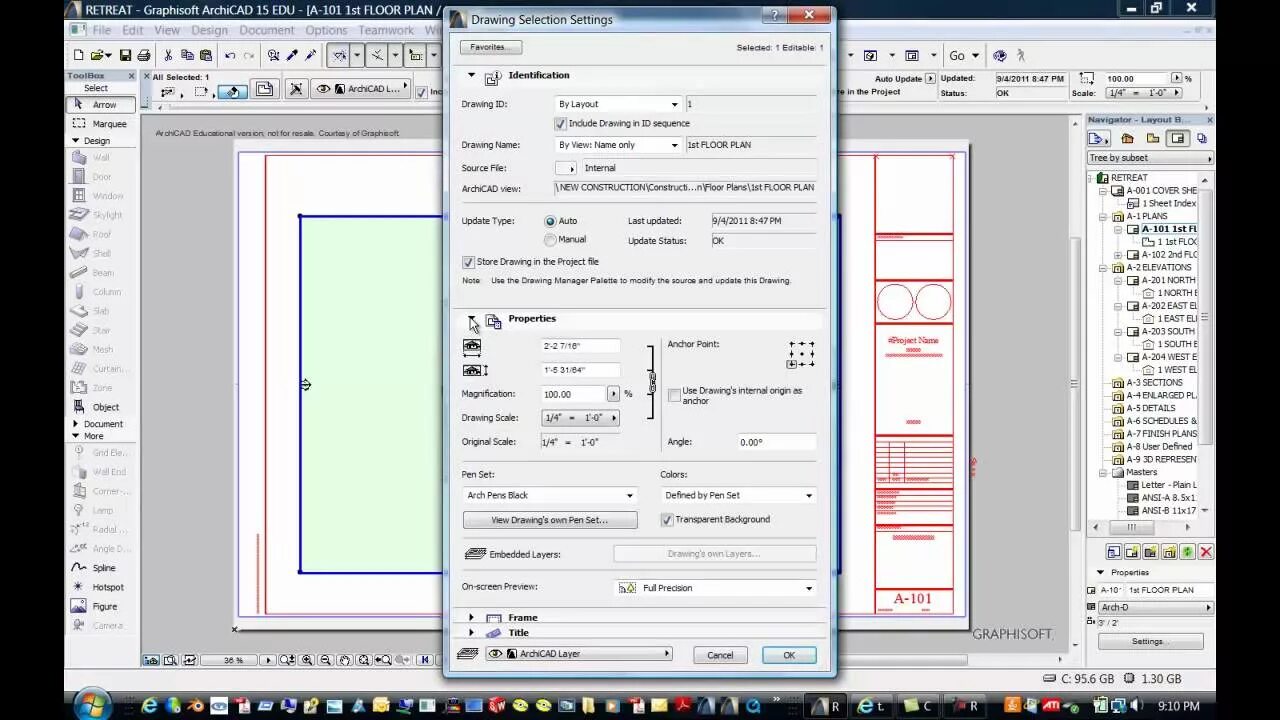Select the Door tool in ToolBox

[x=102, y=177]
